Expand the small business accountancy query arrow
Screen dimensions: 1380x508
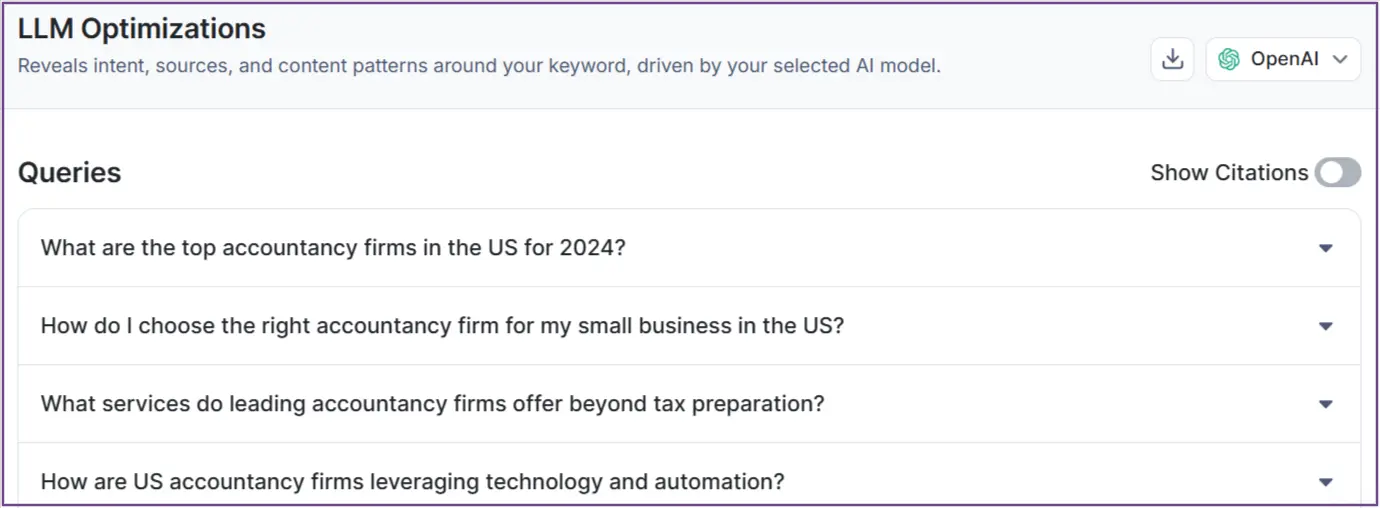tap(1326, 326)
